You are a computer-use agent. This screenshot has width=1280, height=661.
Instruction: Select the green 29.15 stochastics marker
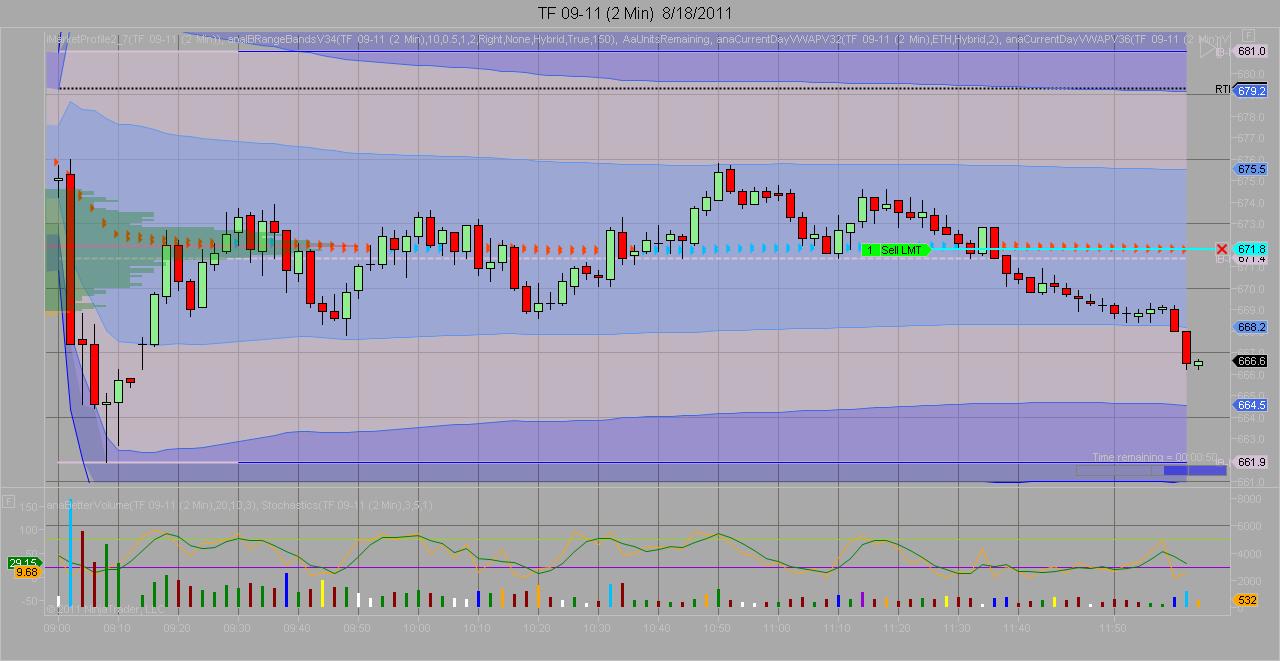pyautogui.click(x=24, y=563)
